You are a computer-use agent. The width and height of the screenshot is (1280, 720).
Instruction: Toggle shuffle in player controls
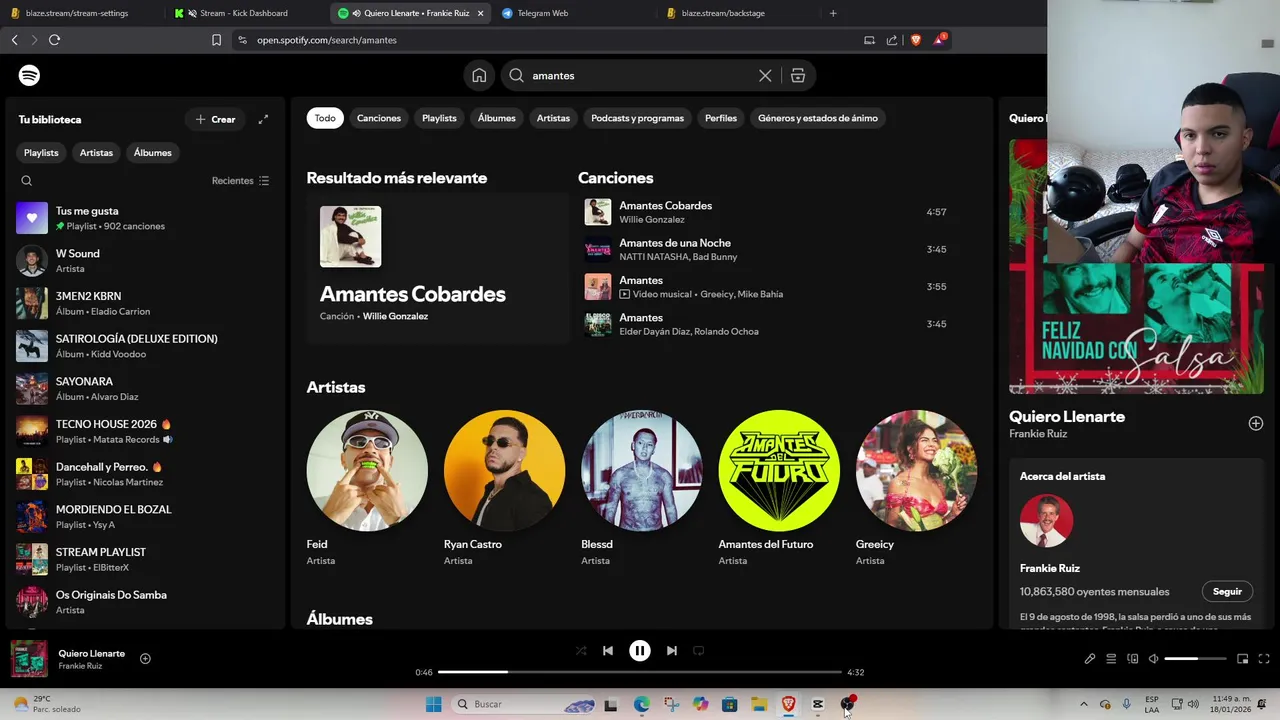point(581,650)
